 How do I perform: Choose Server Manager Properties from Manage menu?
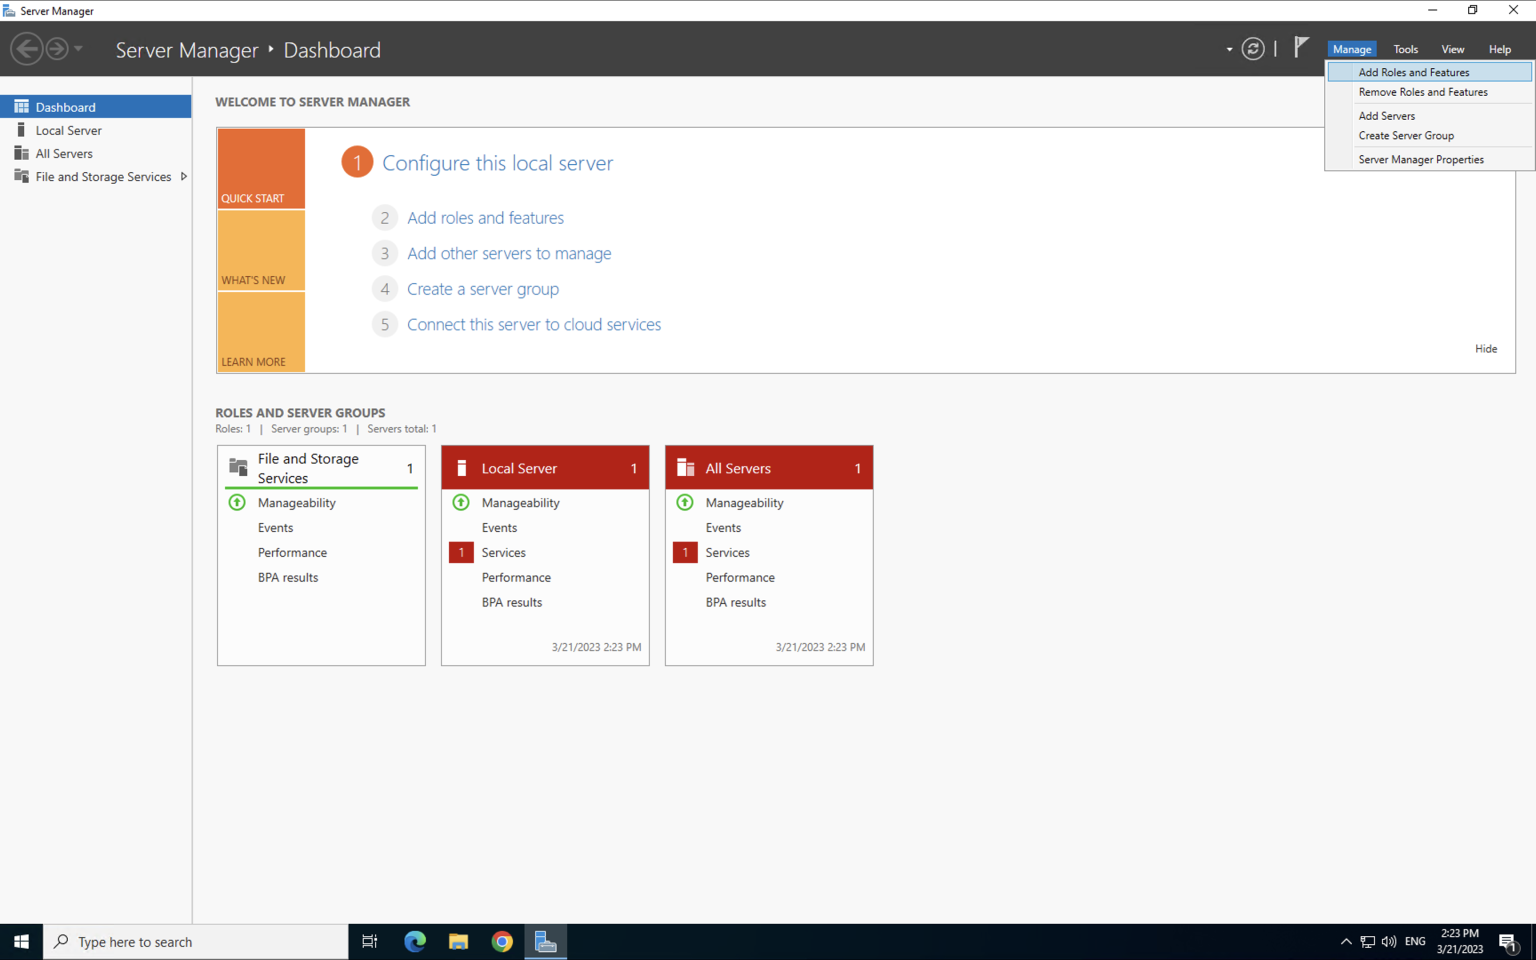(1420, 159)
